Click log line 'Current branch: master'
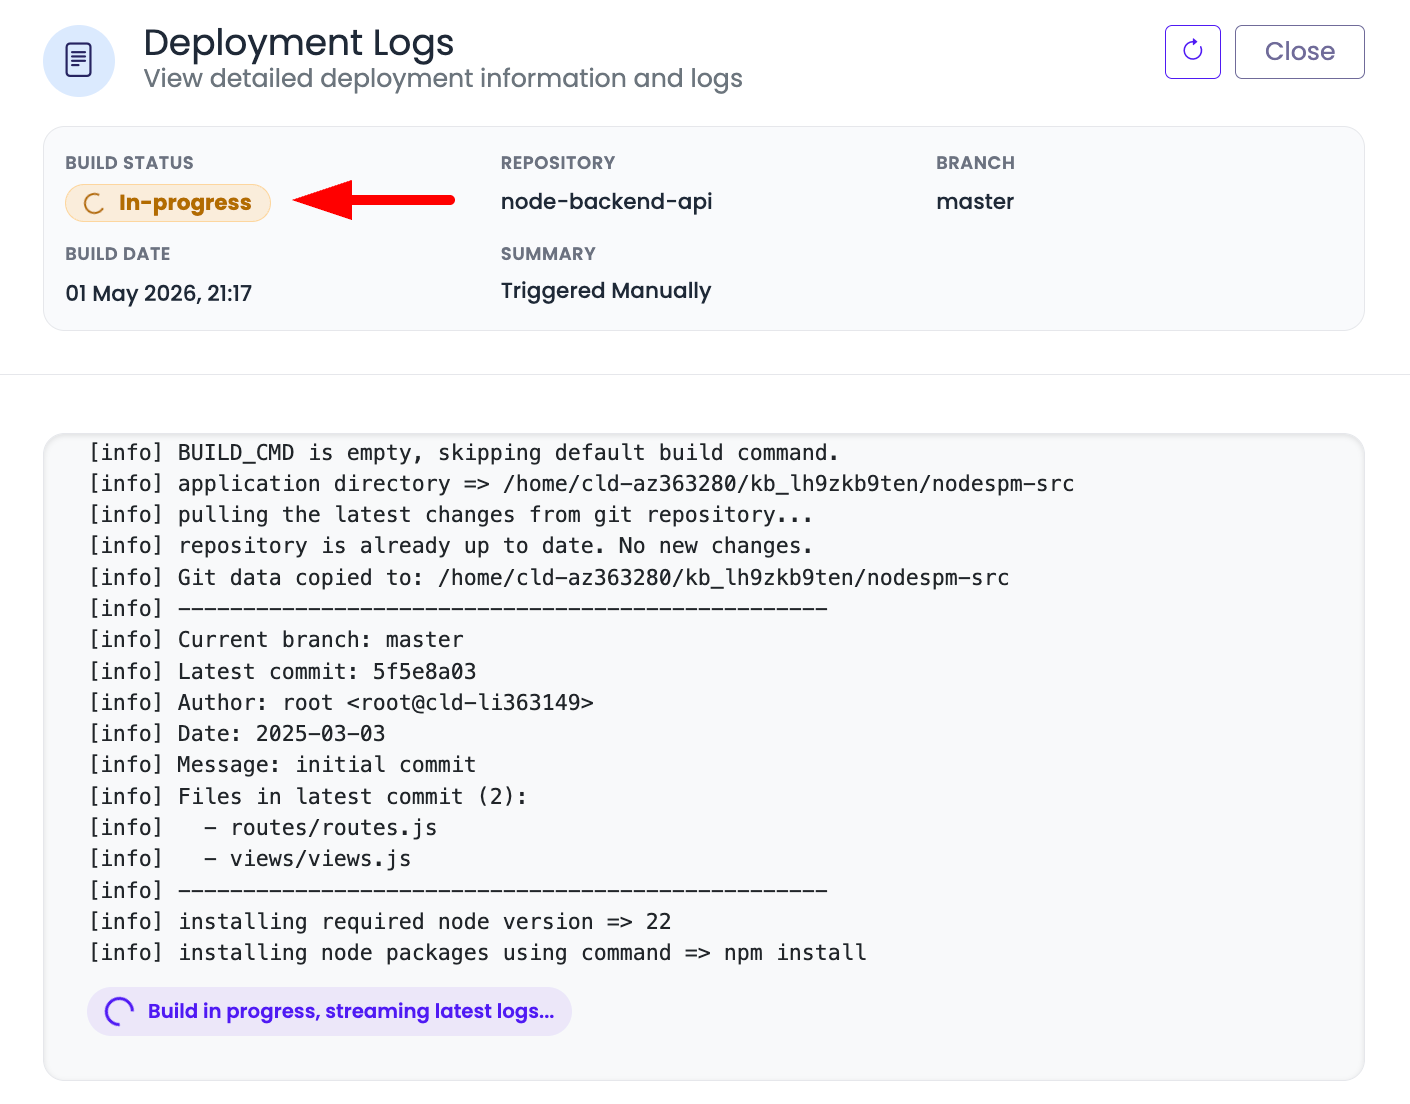 [276, 640]
